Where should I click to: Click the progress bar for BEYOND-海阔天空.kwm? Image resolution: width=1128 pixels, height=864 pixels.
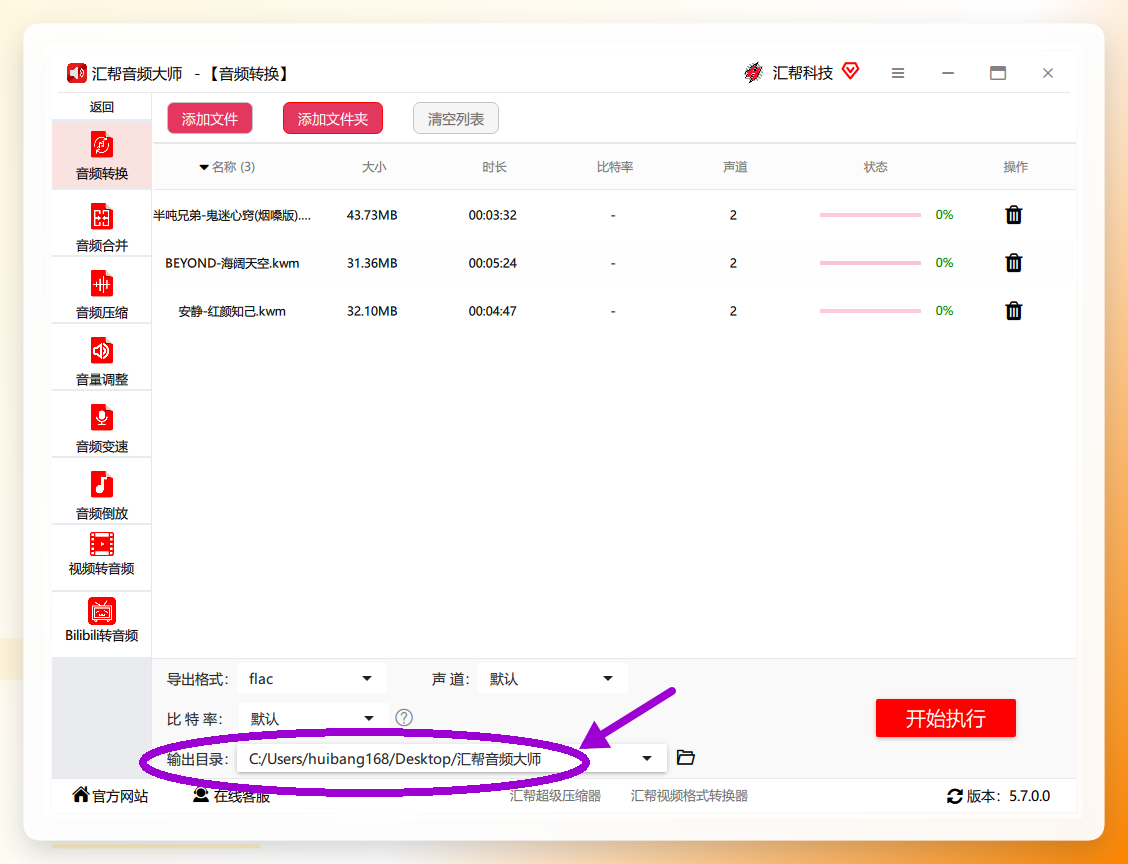(x=870, y=263)
